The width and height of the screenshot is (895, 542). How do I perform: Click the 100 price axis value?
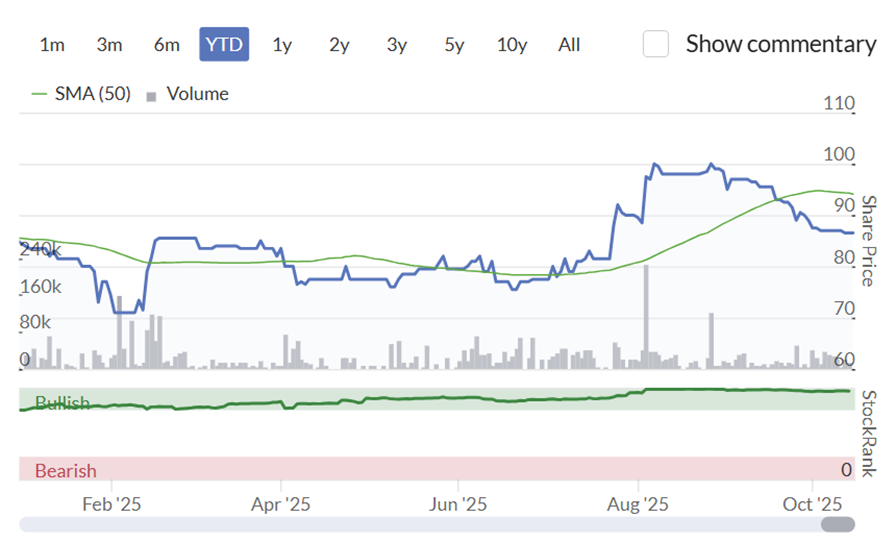pyautogui.click(x=838, y=154)
